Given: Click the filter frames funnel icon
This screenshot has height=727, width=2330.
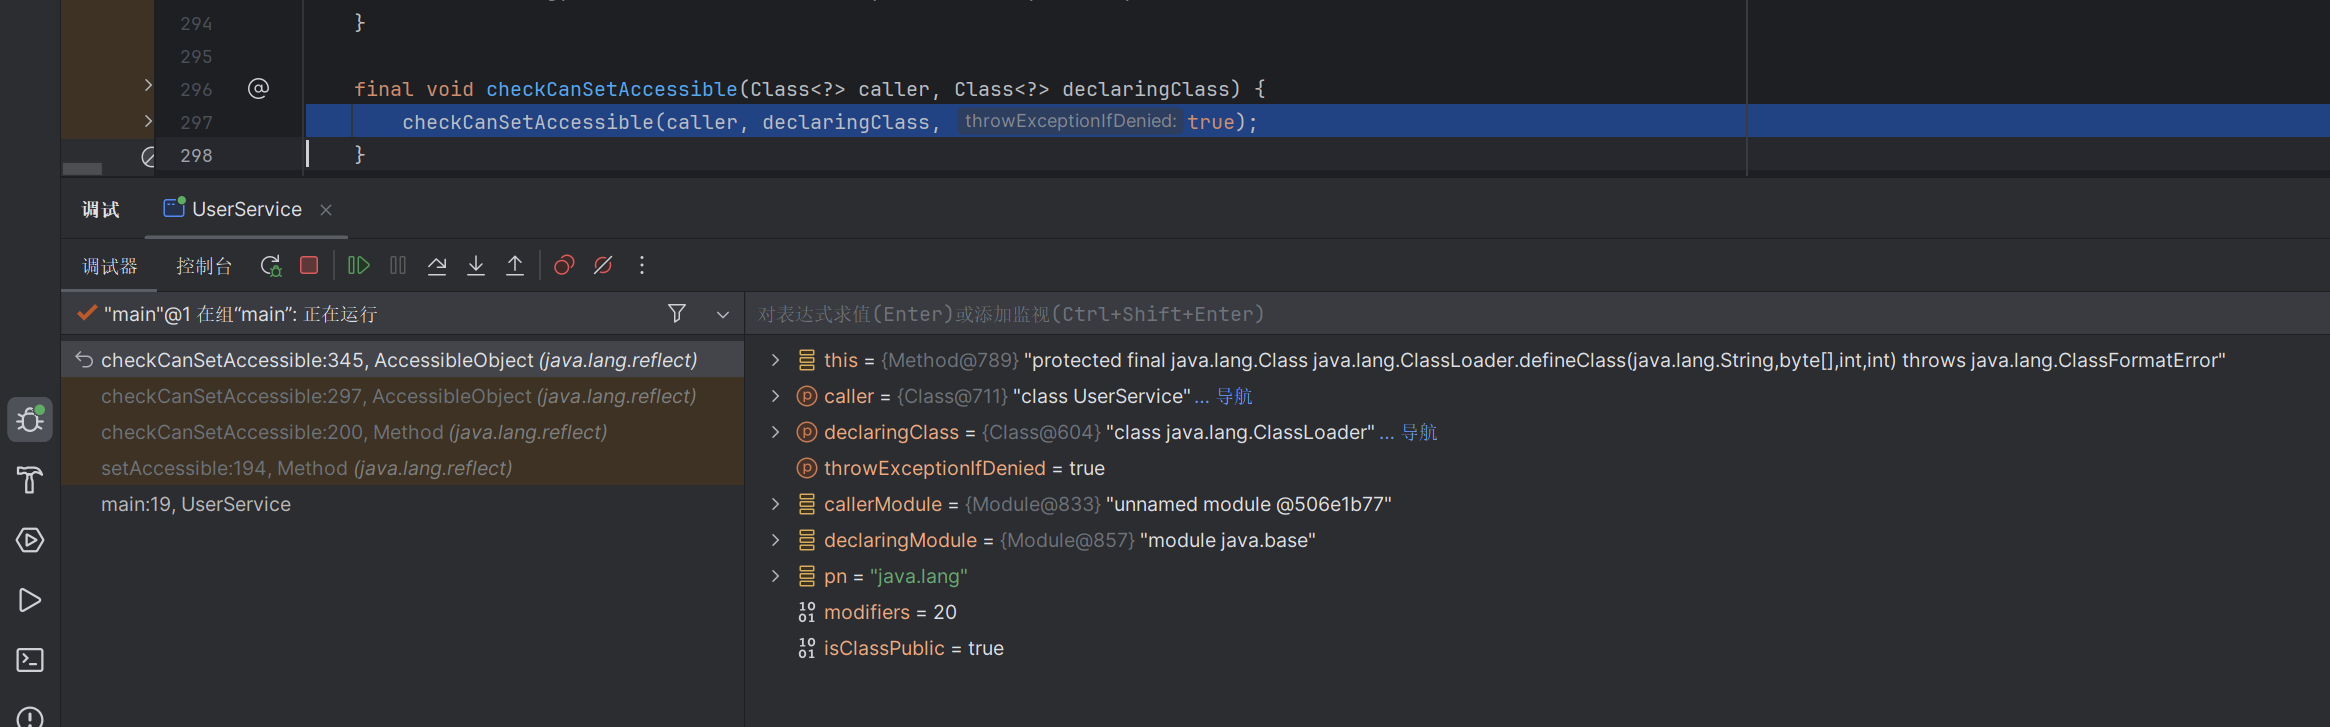Looking at the screenshot, I should click(x=677, y=314).
